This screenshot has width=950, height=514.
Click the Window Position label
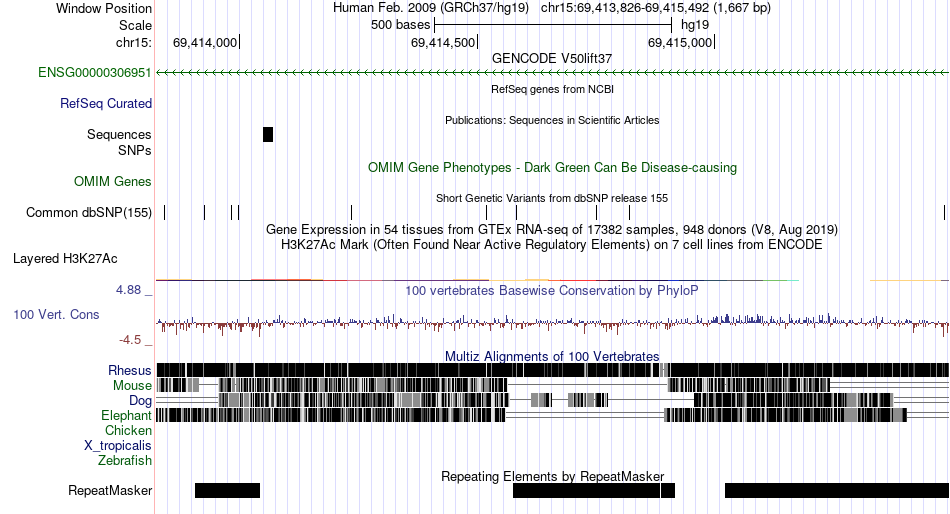click(x=104, y=8)
